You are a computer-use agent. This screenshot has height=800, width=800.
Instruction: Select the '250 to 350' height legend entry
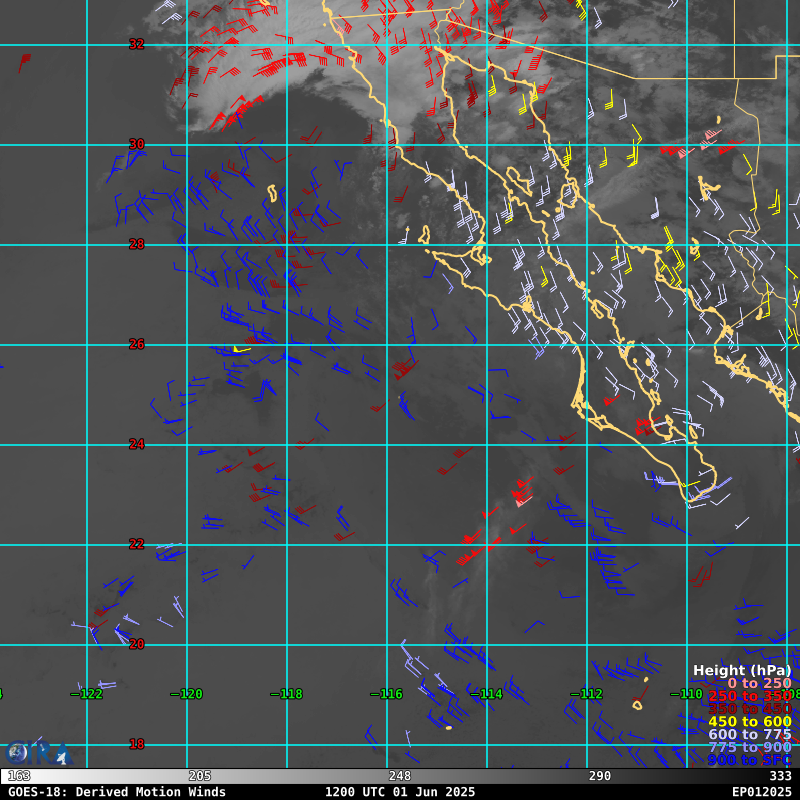pos(749,696)
